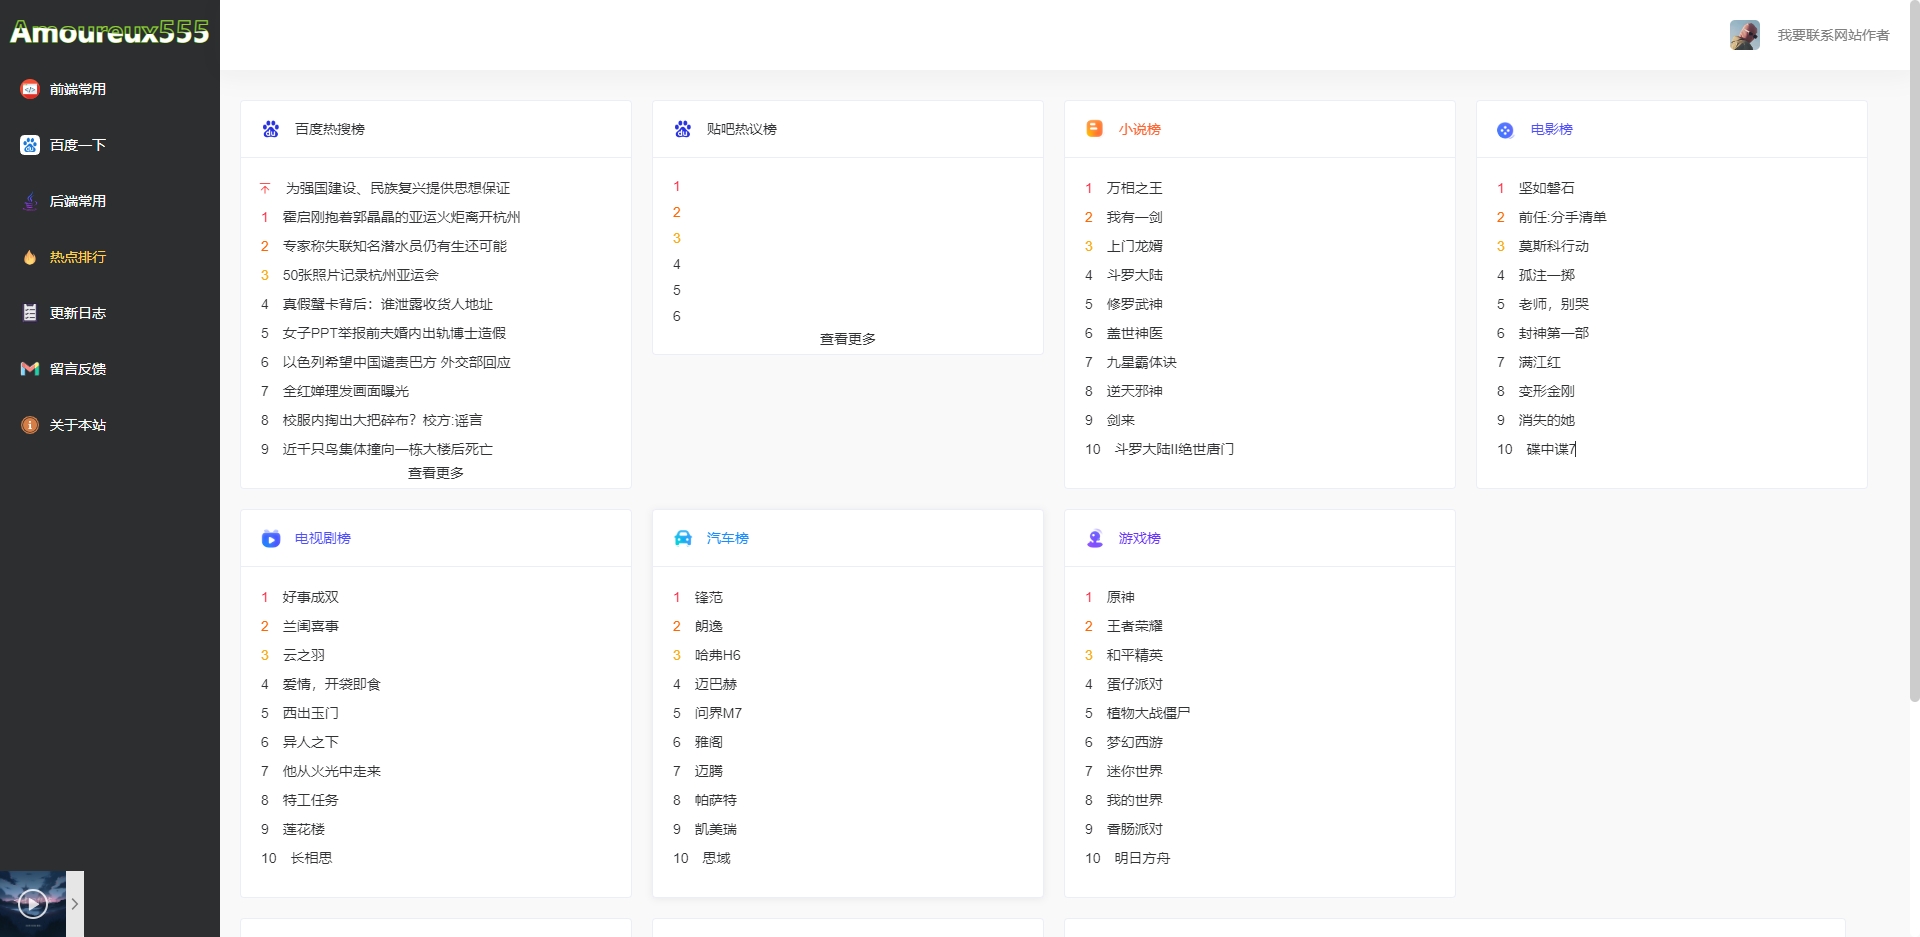This screenshot has height=937, width=1920.
Task: Open the 电影榜 title link
Action: (1552, 129)
